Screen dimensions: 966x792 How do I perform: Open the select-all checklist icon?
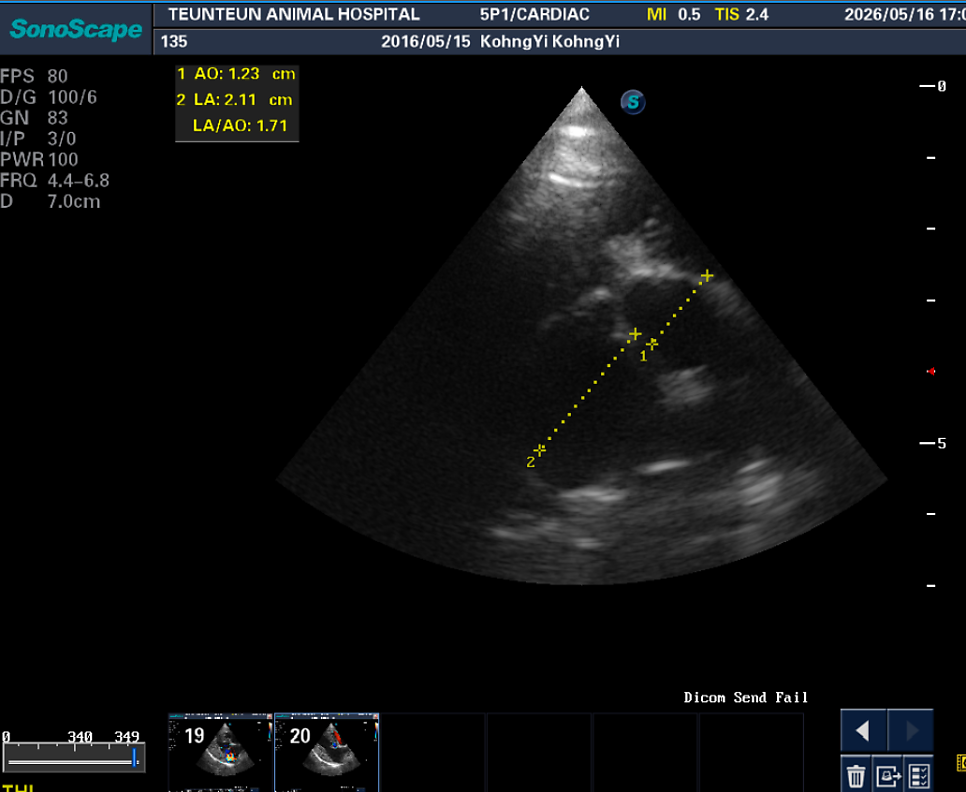919,776
